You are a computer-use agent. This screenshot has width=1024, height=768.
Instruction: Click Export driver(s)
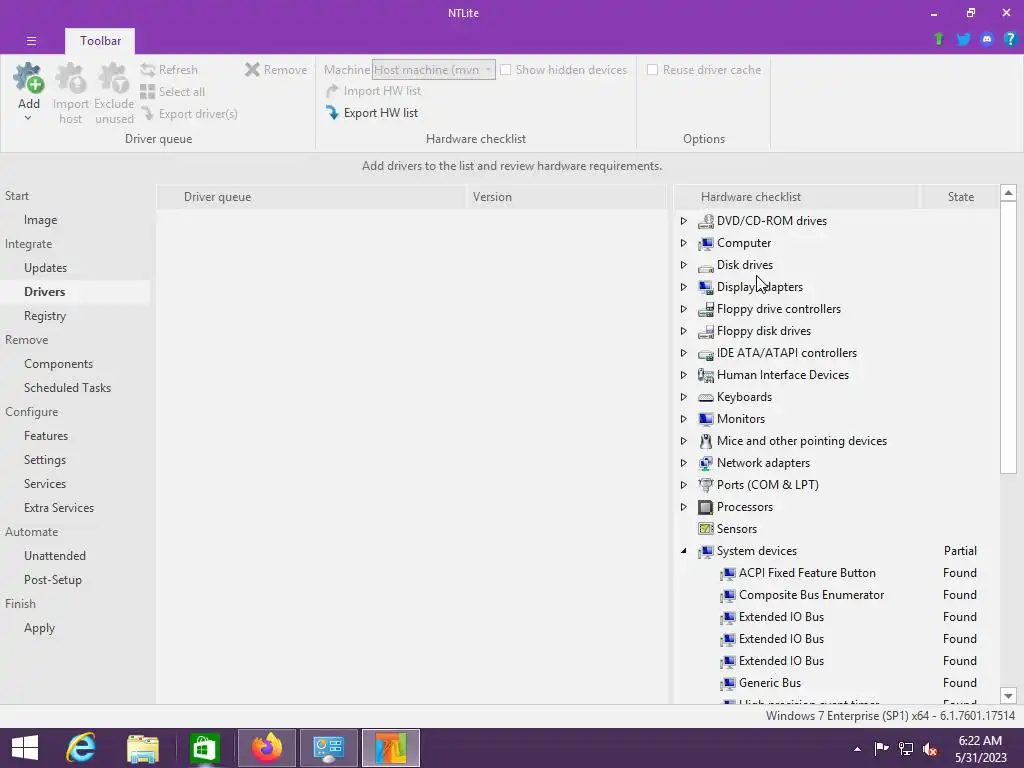189,114
